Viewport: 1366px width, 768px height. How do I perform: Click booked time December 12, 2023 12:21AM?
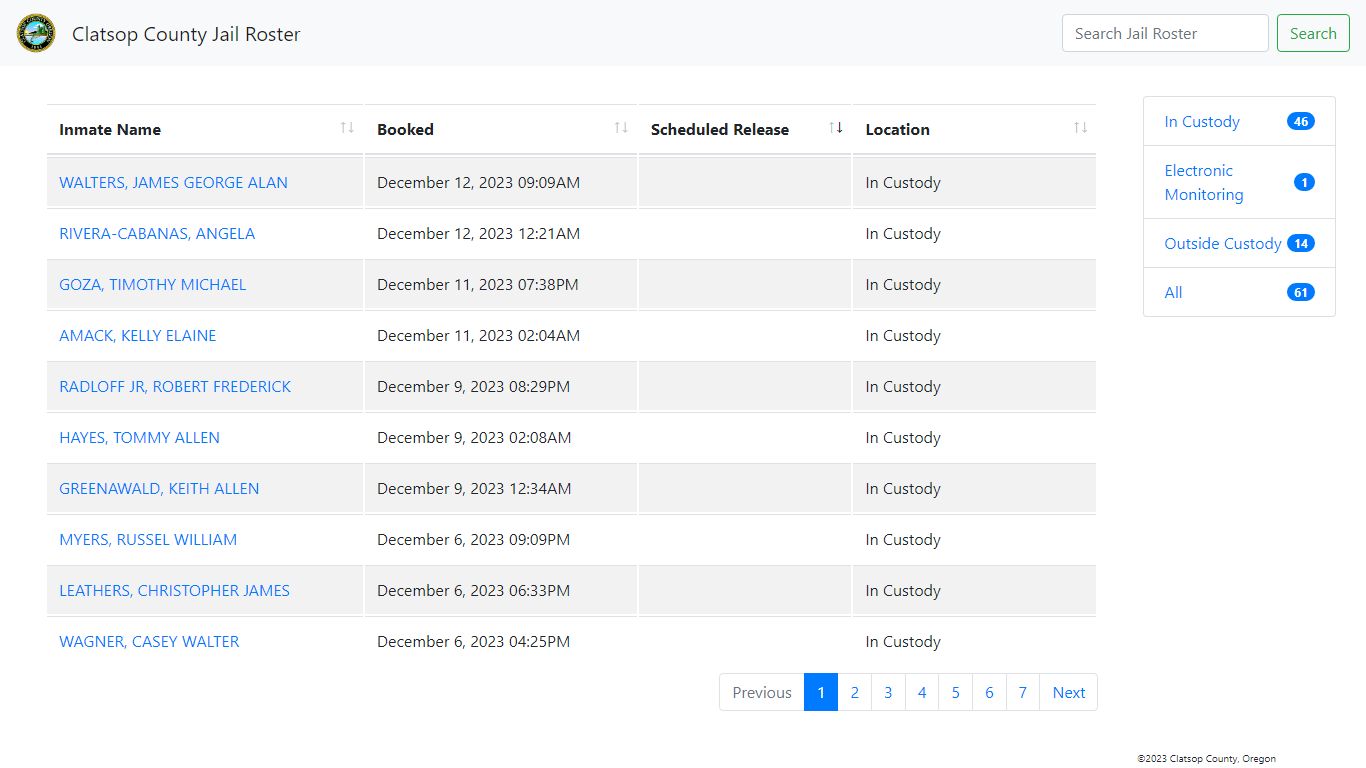tap(478, 234)
